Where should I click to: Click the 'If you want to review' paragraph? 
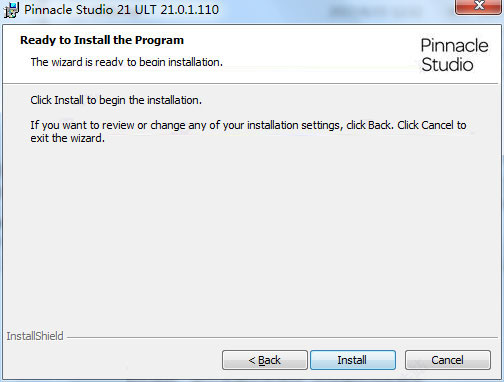[x=248, y=131]
